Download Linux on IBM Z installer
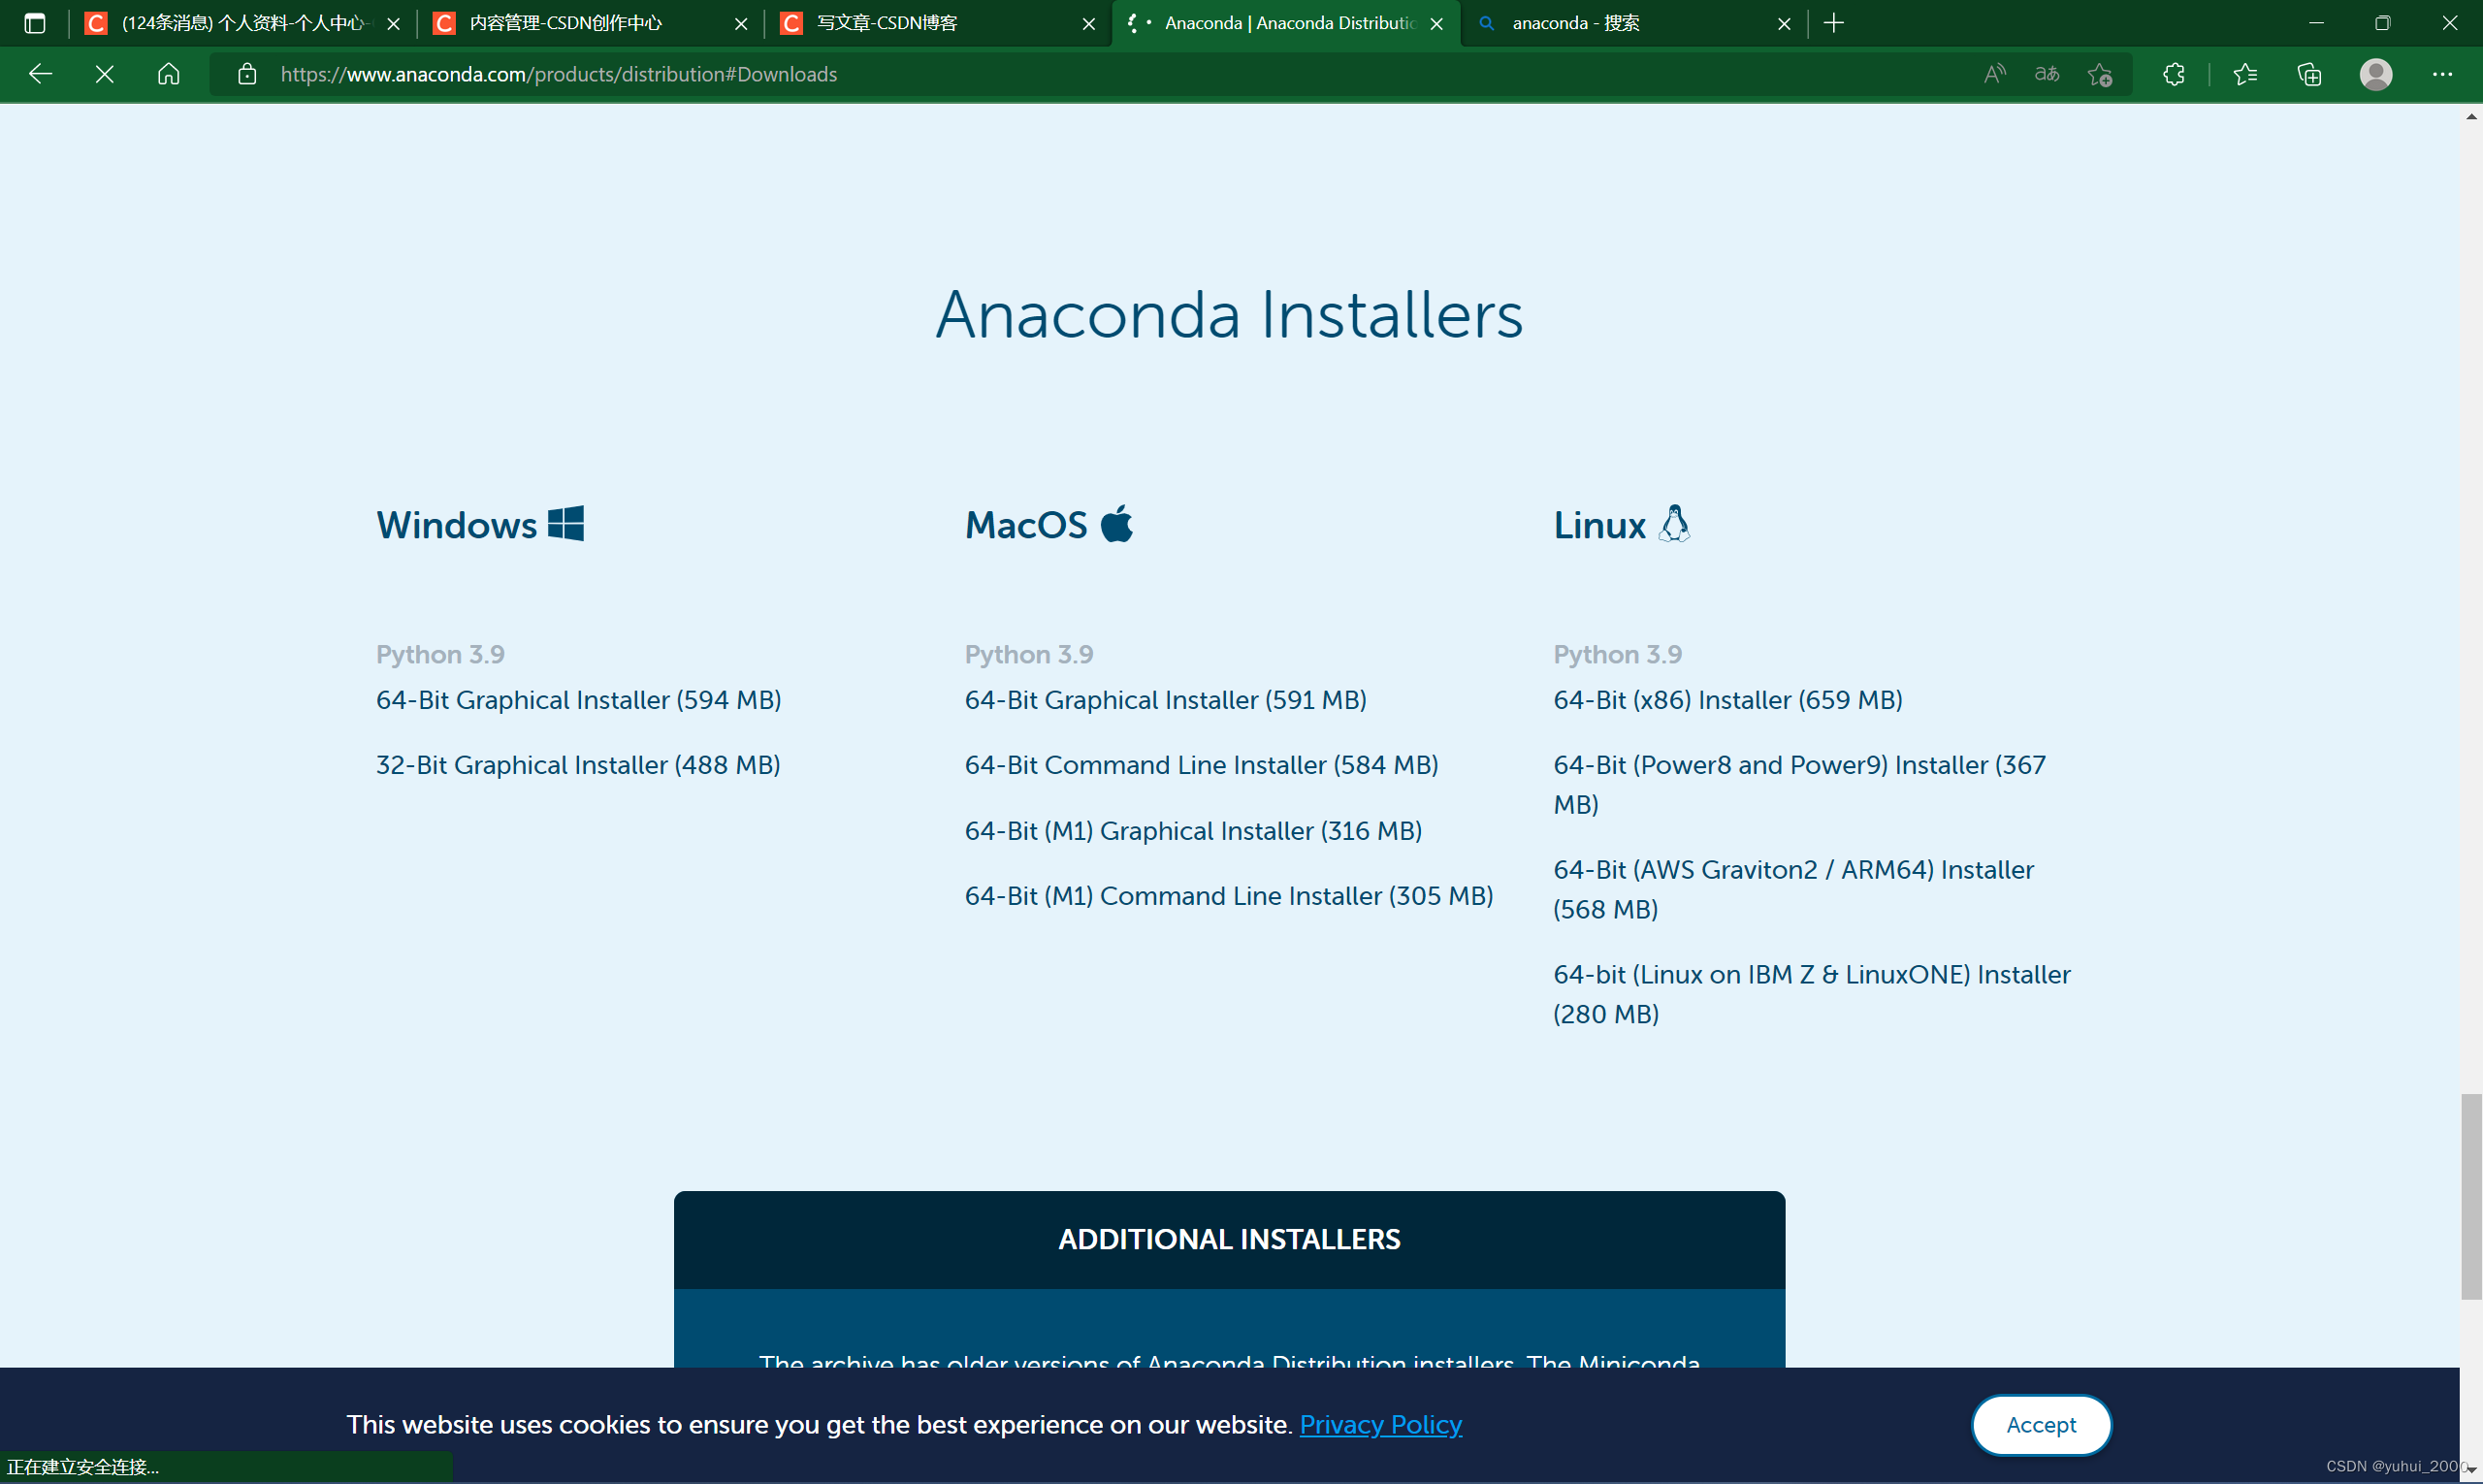 pos(1812,994)
